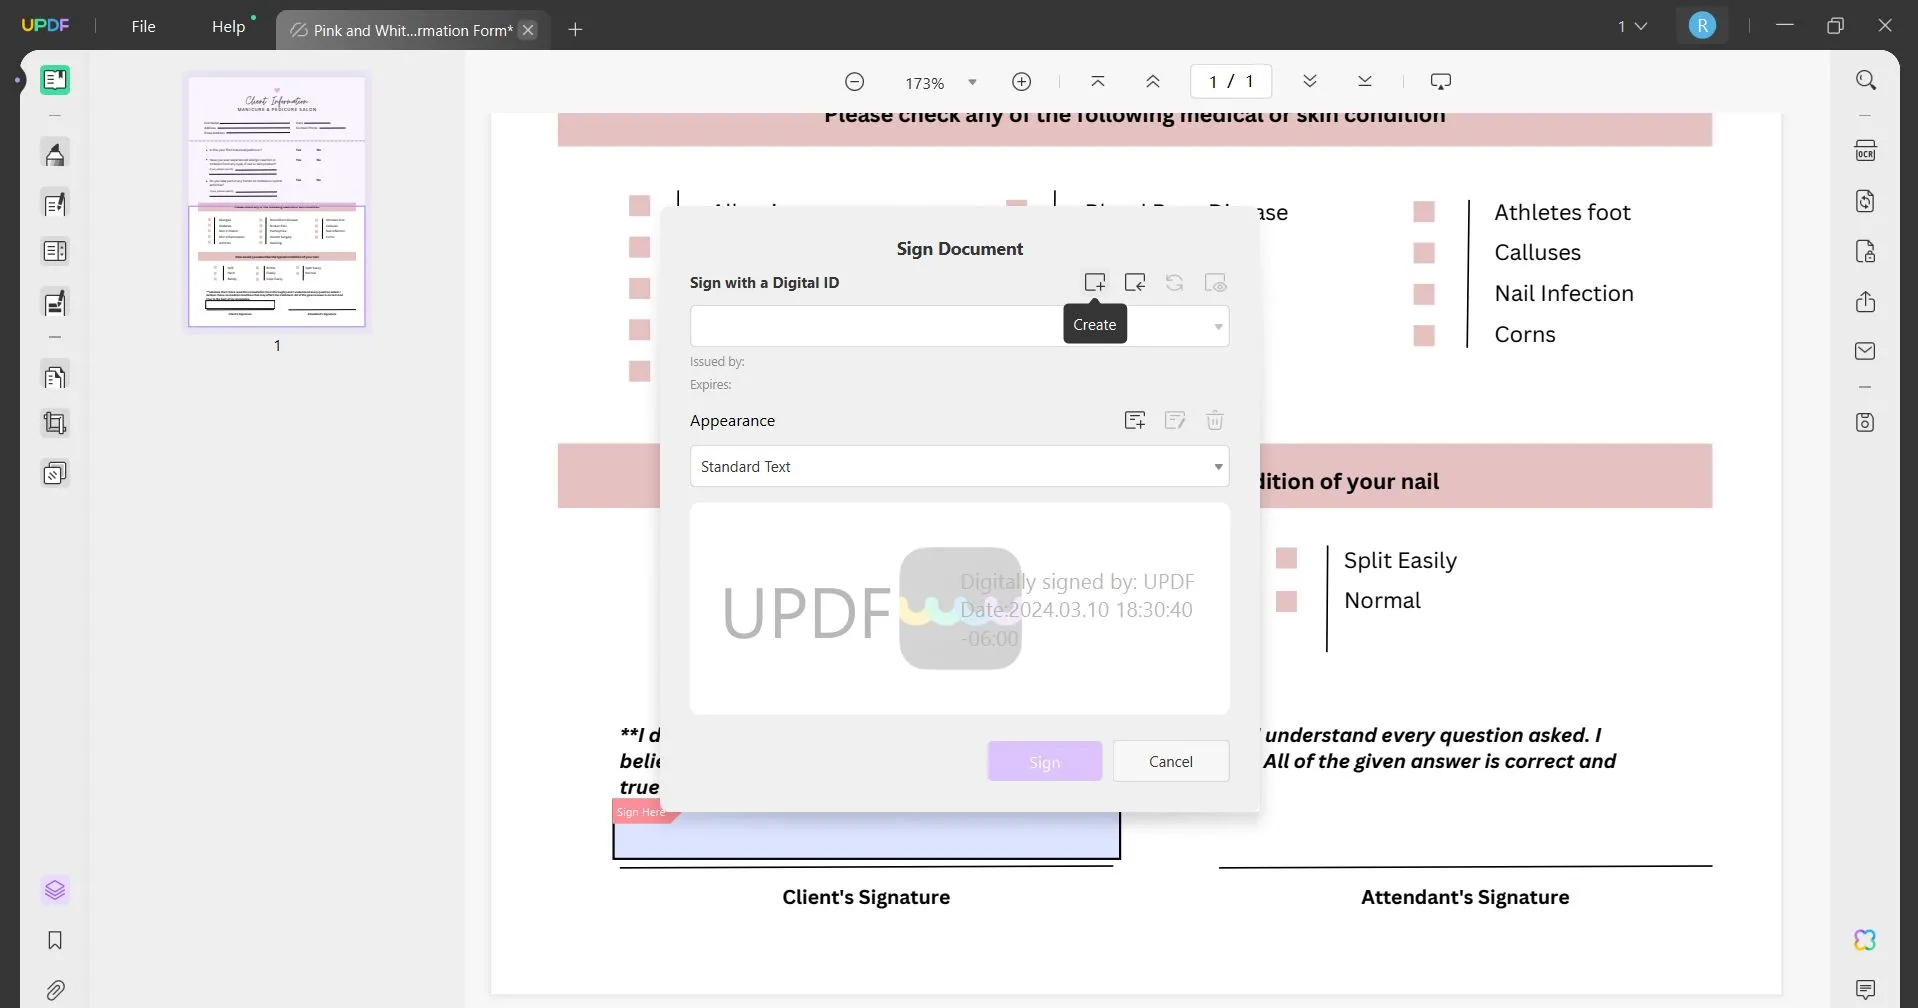Open a new tab with plus button
This screenshot has width=1918, height=1008.
pos(575,30)
